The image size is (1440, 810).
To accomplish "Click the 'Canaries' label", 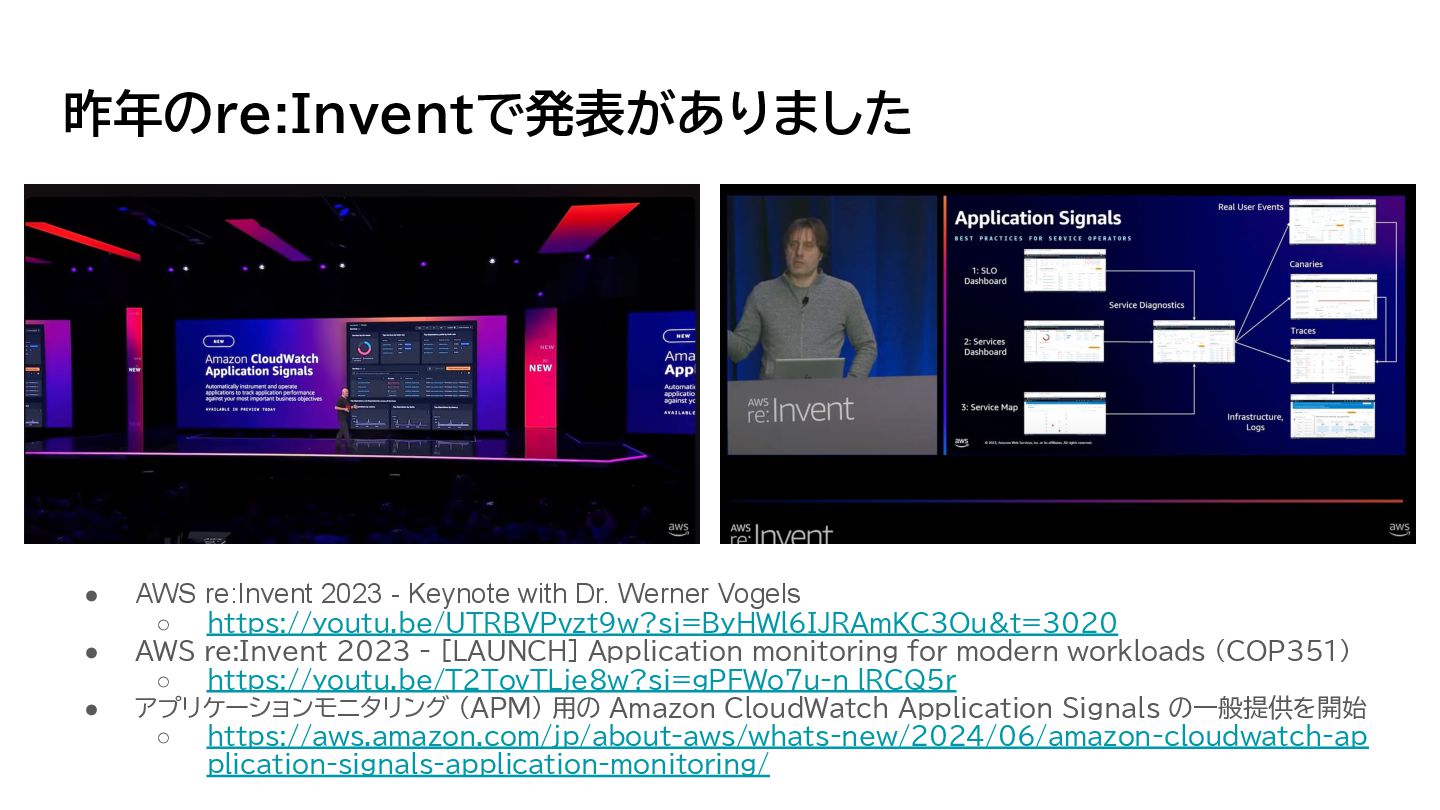I will tap(1306, 264).
